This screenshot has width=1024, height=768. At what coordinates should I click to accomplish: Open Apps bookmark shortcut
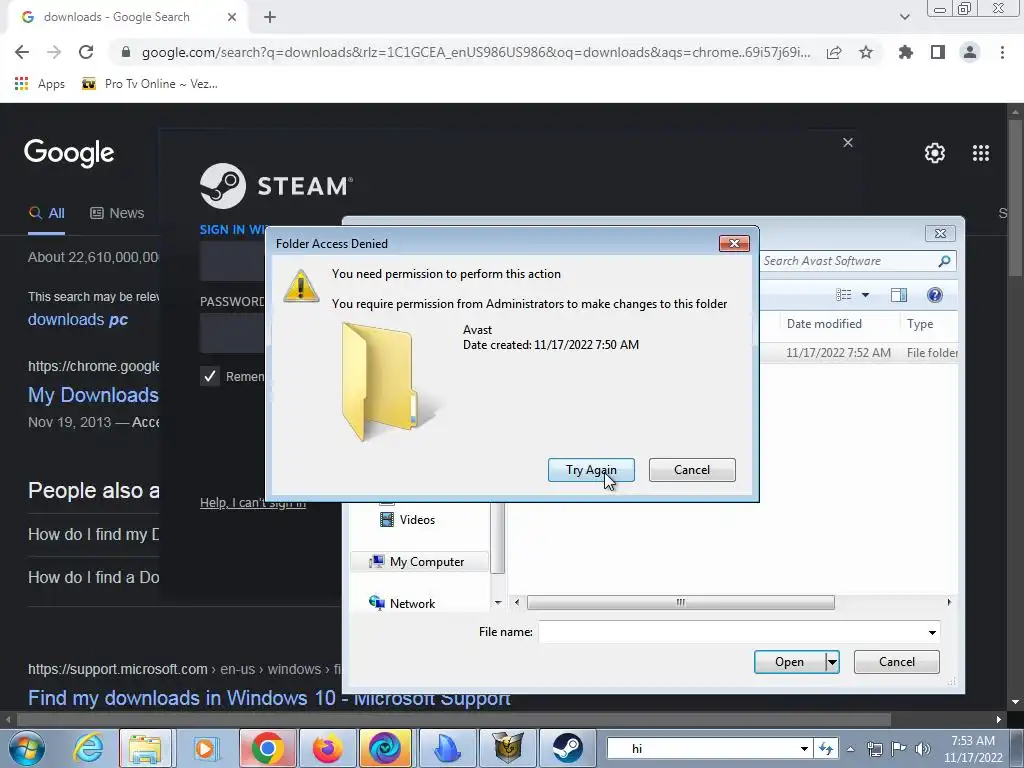(40, 84)
